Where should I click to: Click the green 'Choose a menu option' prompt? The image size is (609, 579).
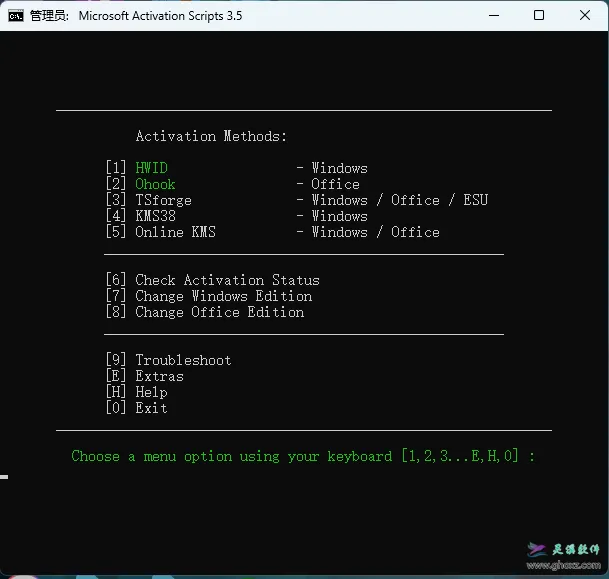pyautogui.click(x=303, y=456)
